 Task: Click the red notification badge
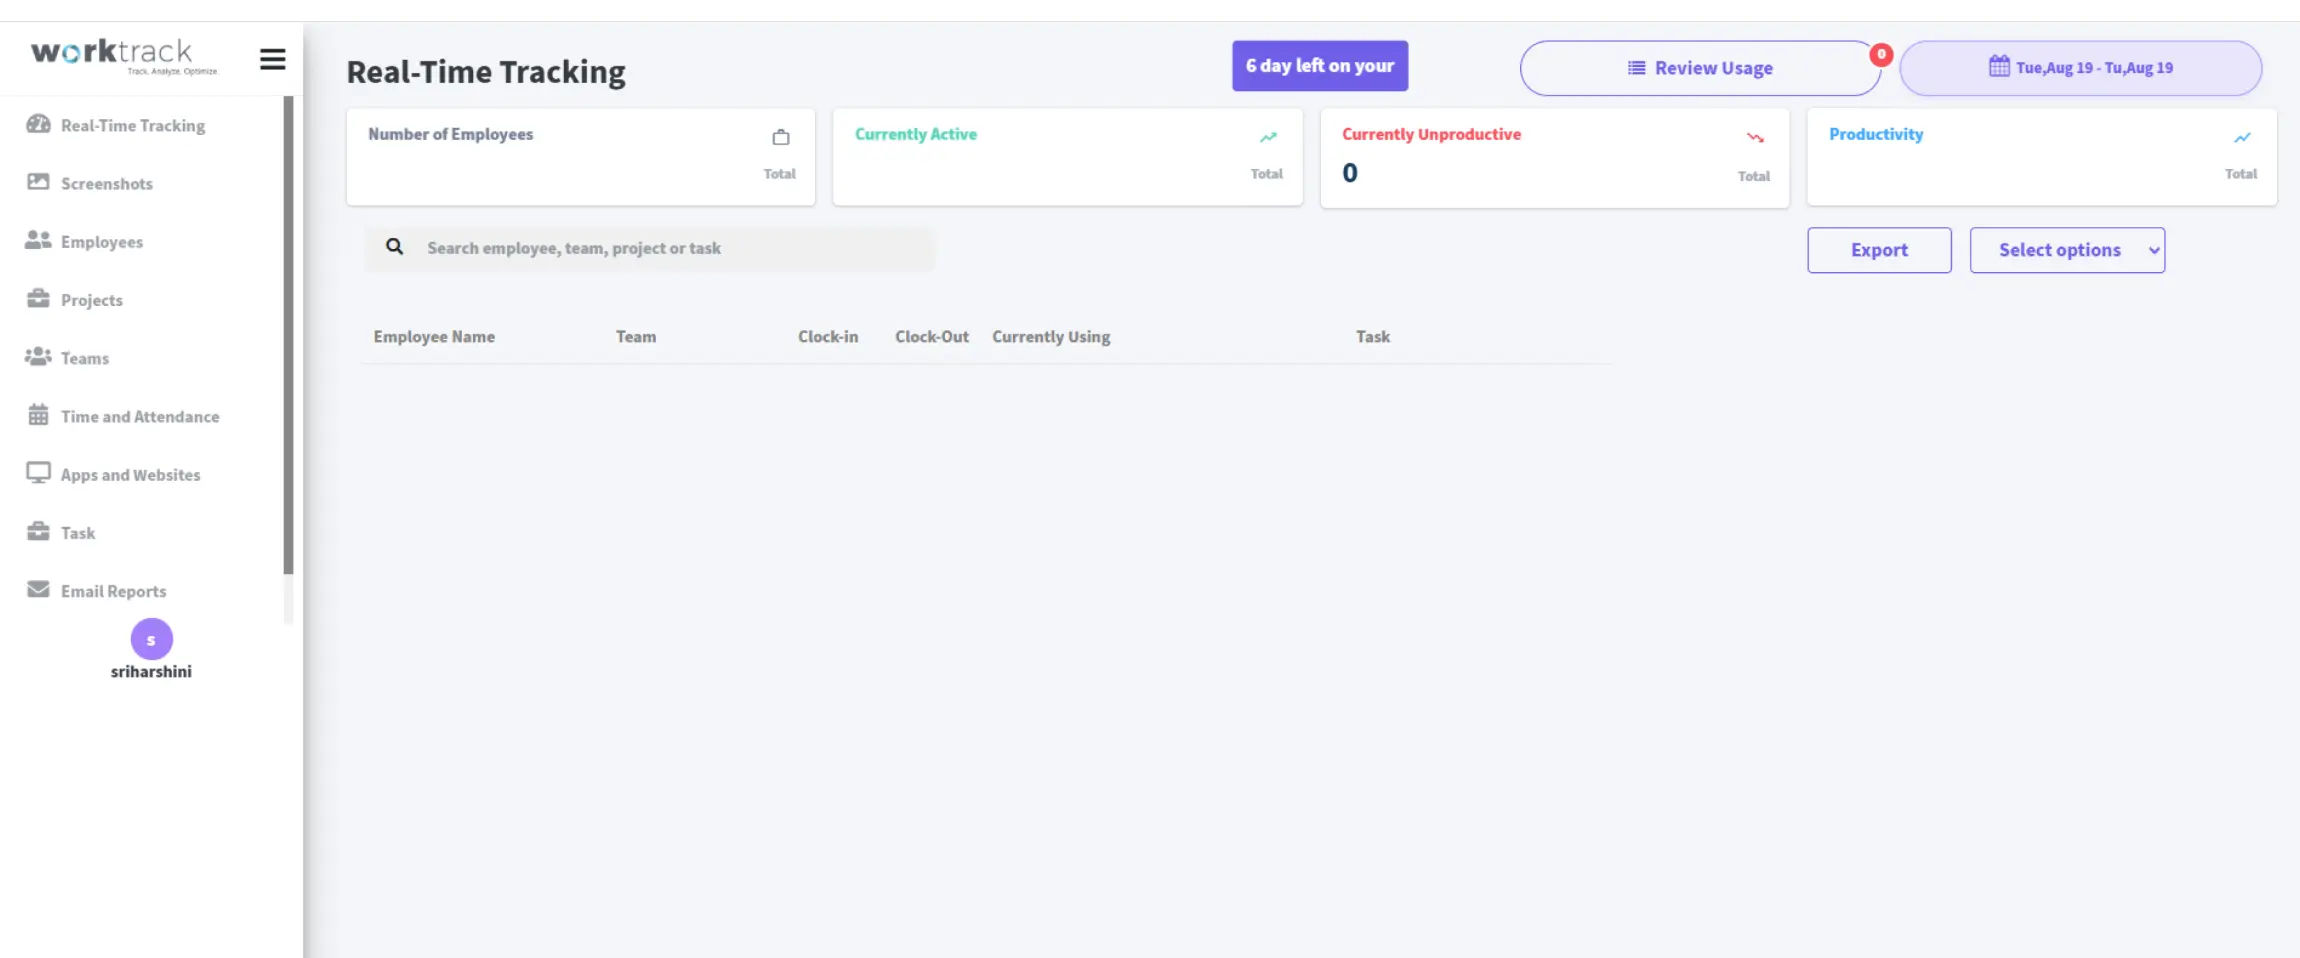tap(1880, 55)
